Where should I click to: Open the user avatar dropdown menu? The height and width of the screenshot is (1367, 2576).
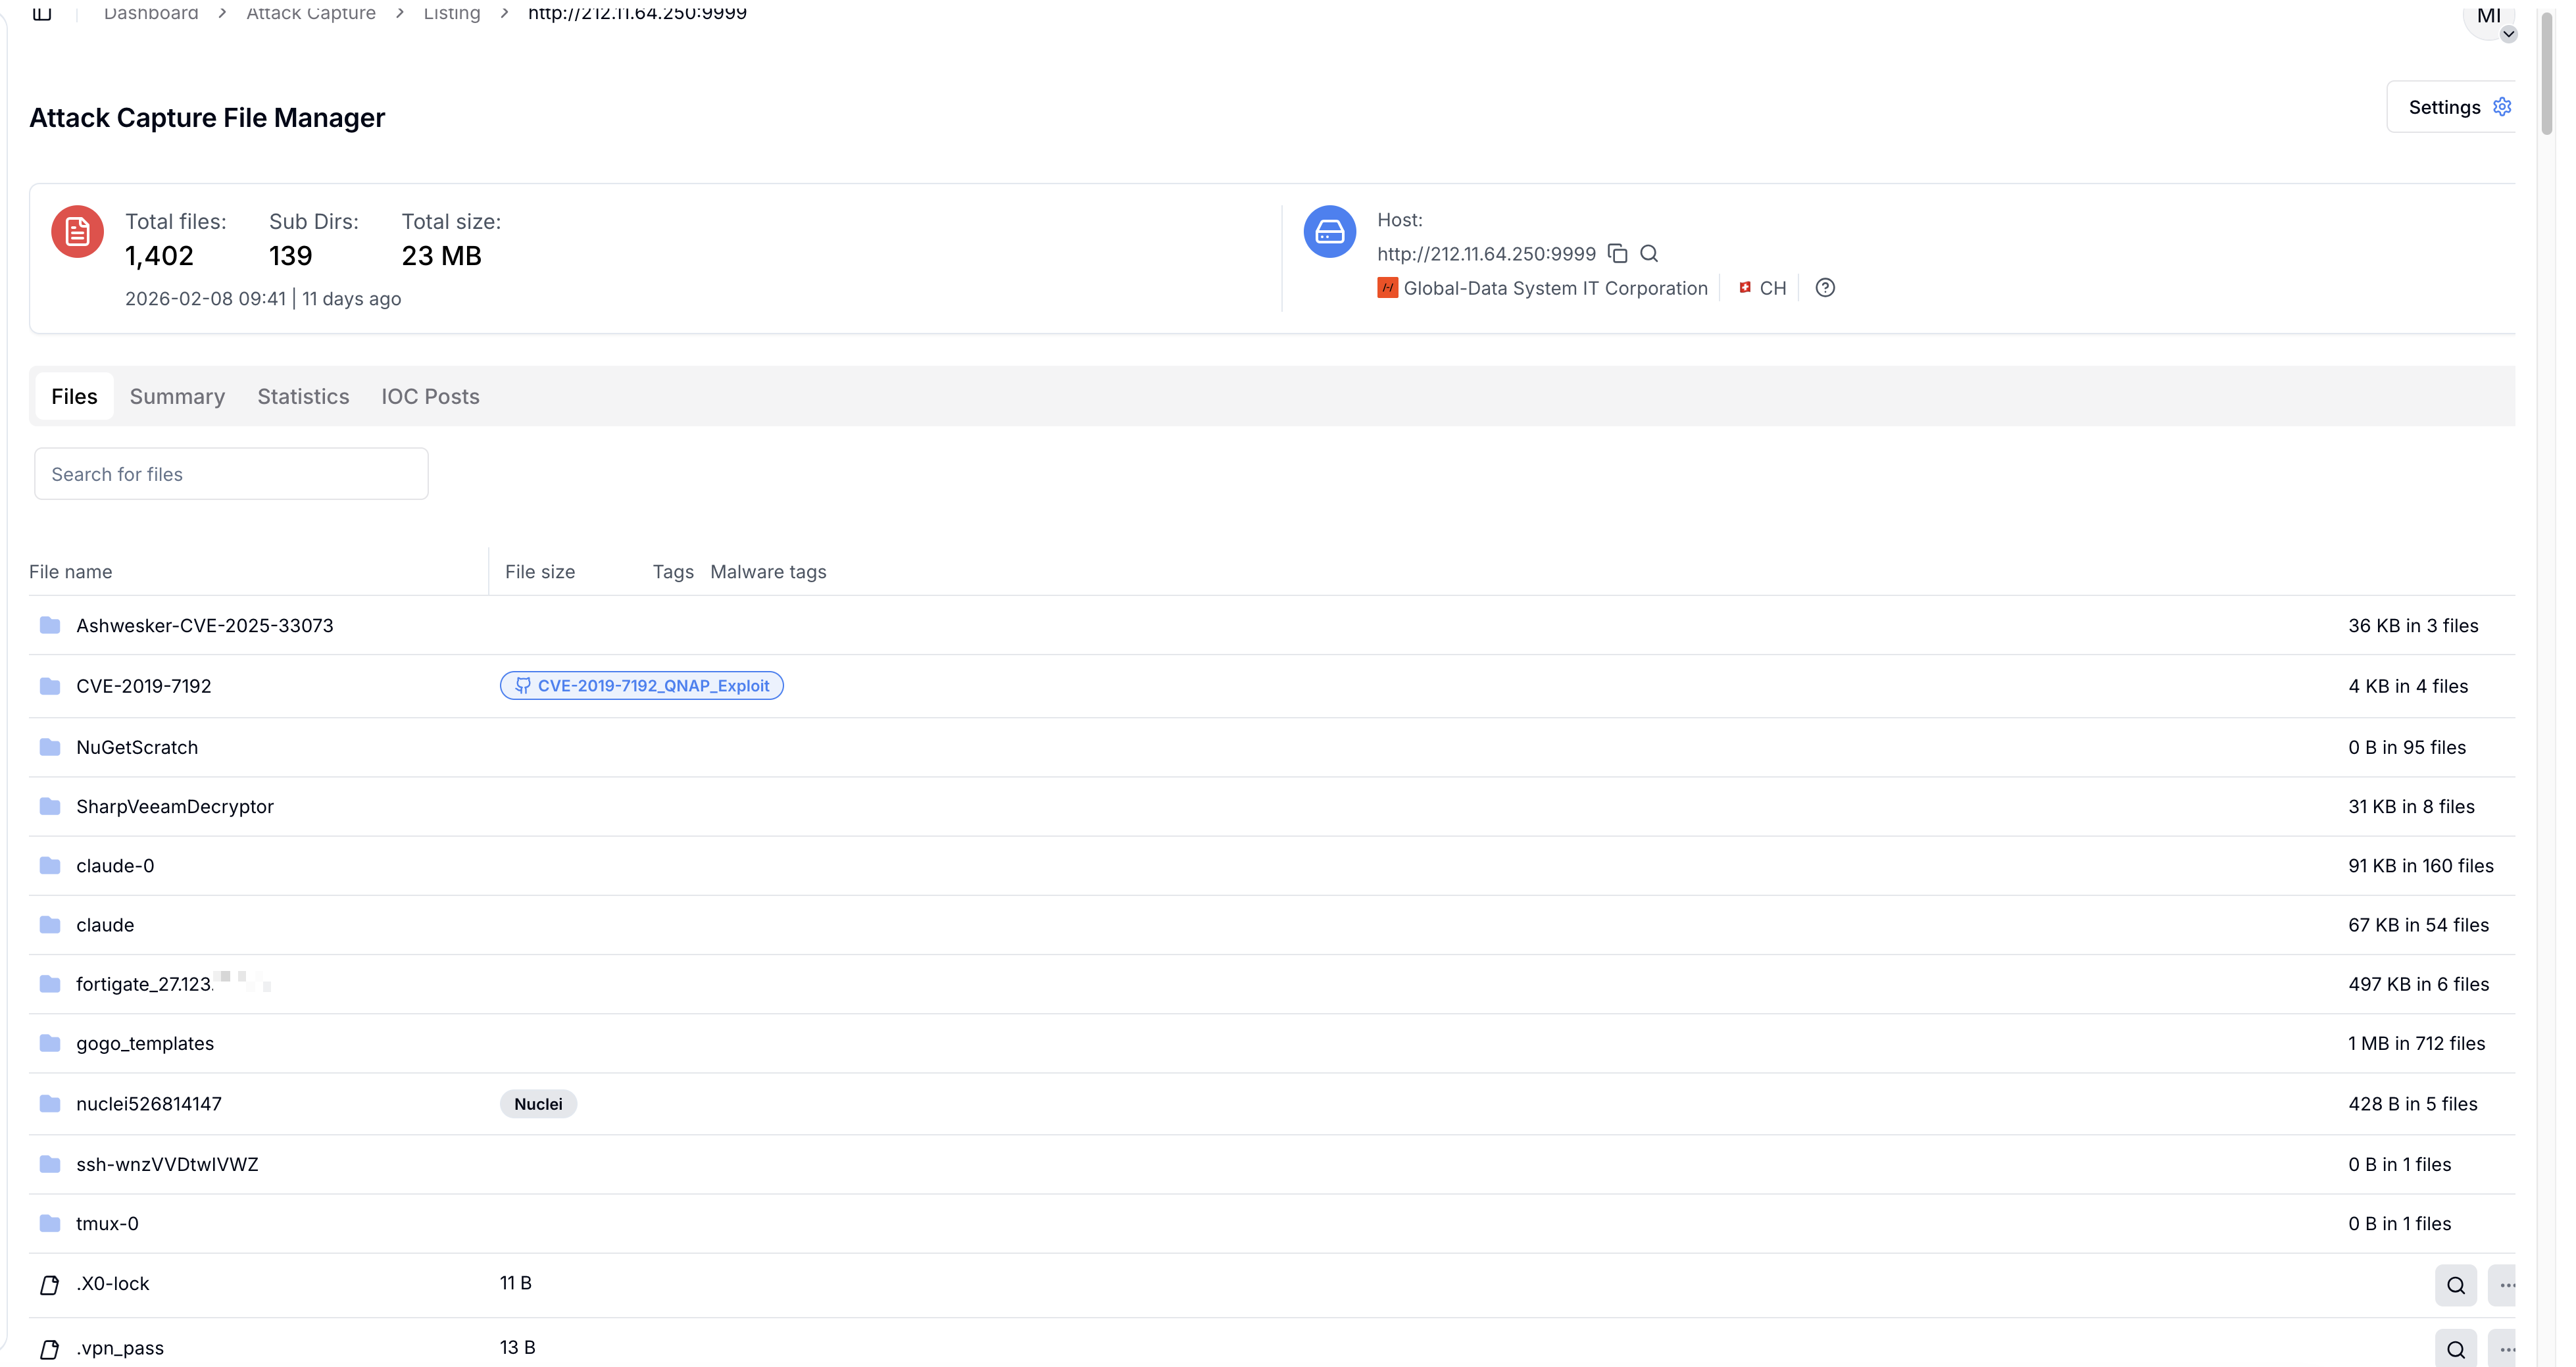pyautogui.click(x=2490, y=18)
